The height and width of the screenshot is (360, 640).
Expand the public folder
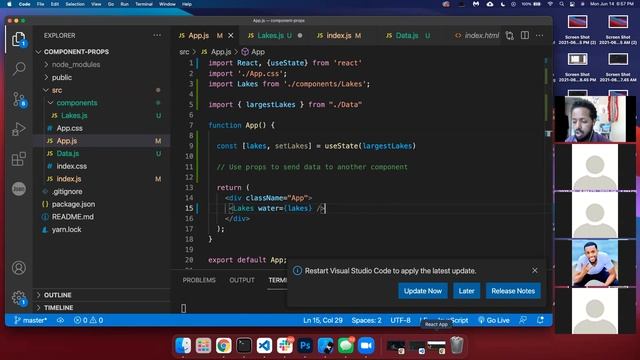pyautogui.click(x=102, y=77)
